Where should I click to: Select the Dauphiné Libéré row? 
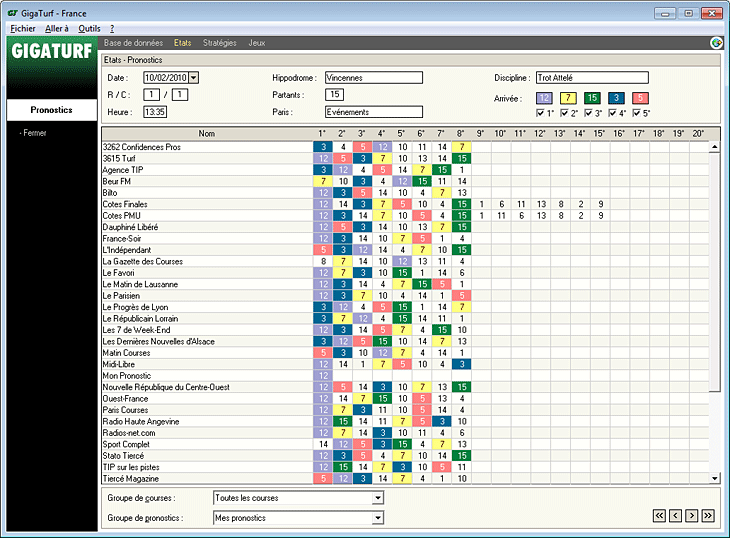click(x=405, y=227)
